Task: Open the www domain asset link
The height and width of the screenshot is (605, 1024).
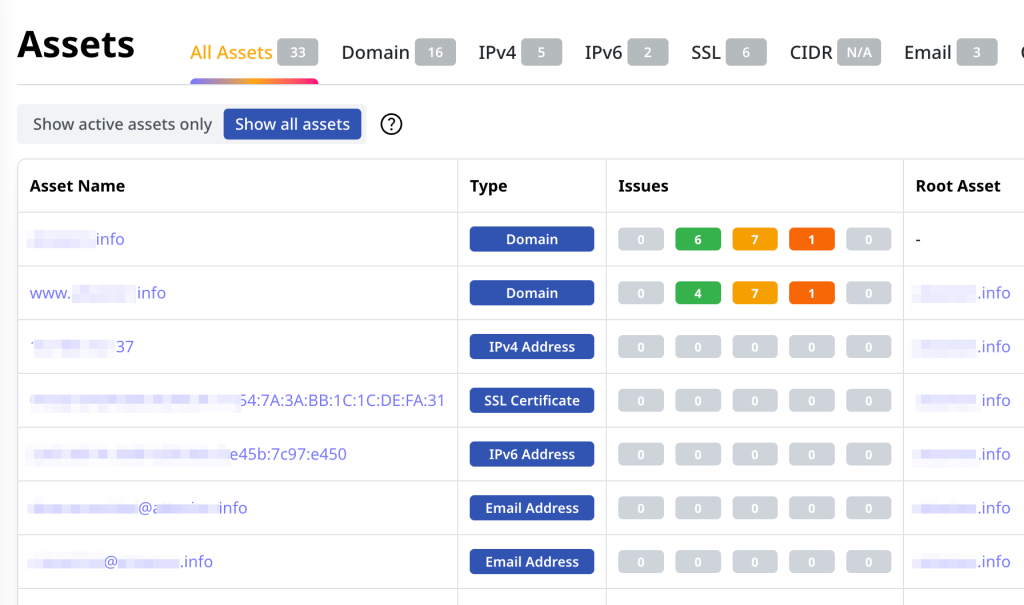Action: (98, 293)
